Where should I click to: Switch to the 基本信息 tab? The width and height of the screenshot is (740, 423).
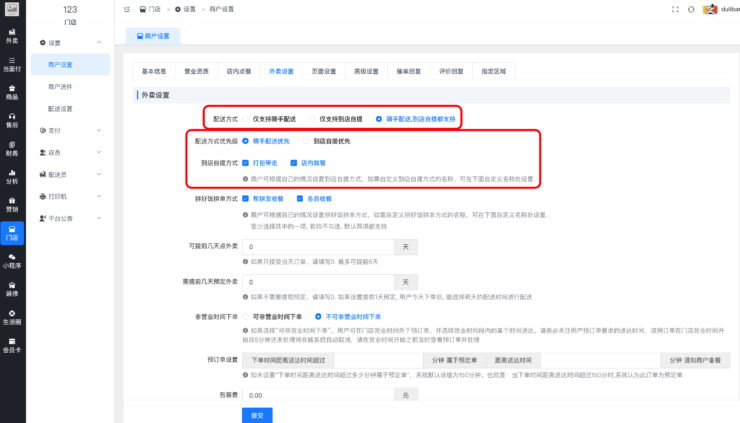154,71
